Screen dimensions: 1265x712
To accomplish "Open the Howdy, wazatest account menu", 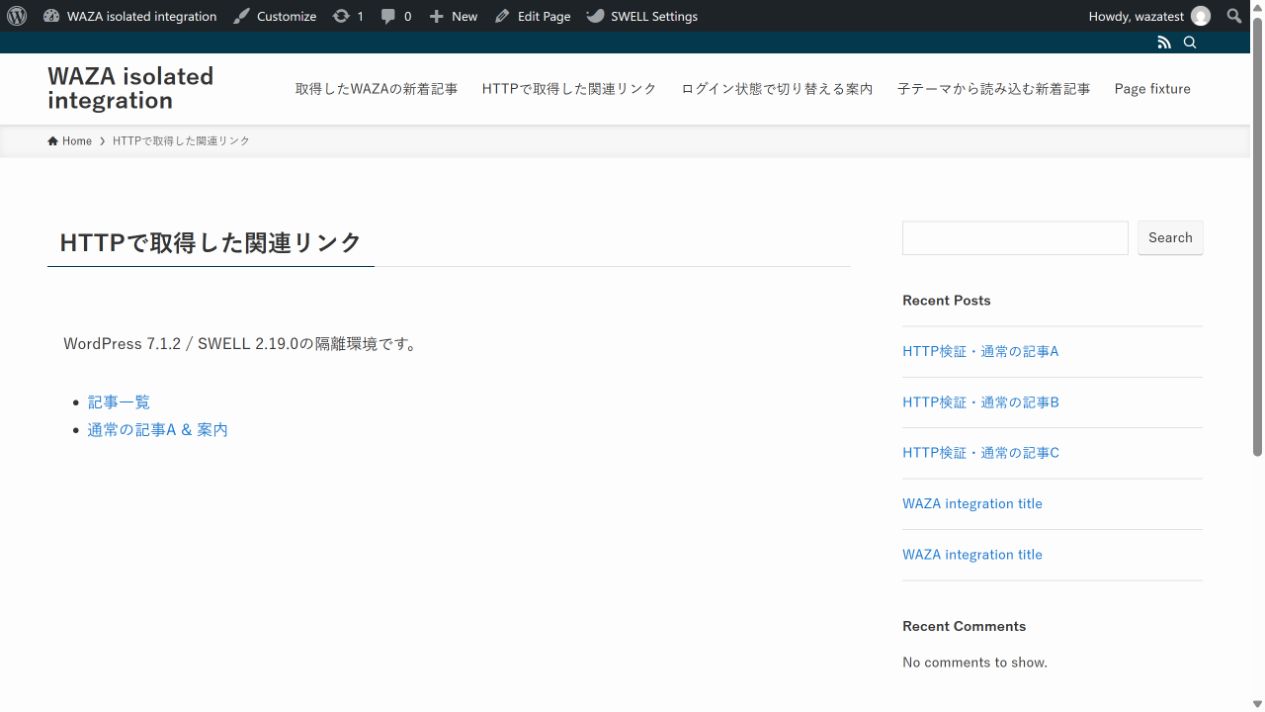I will pos(1149,16).
